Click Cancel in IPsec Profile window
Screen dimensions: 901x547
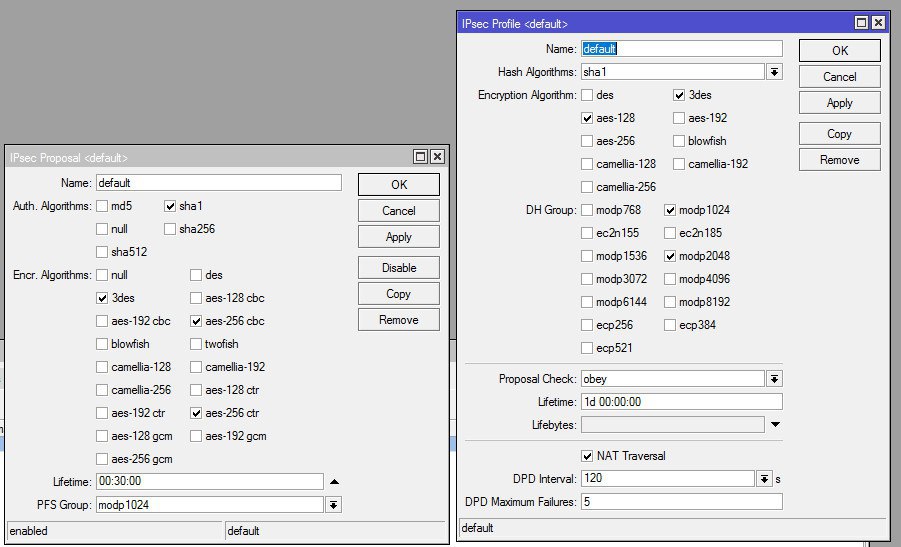[840, 76]
